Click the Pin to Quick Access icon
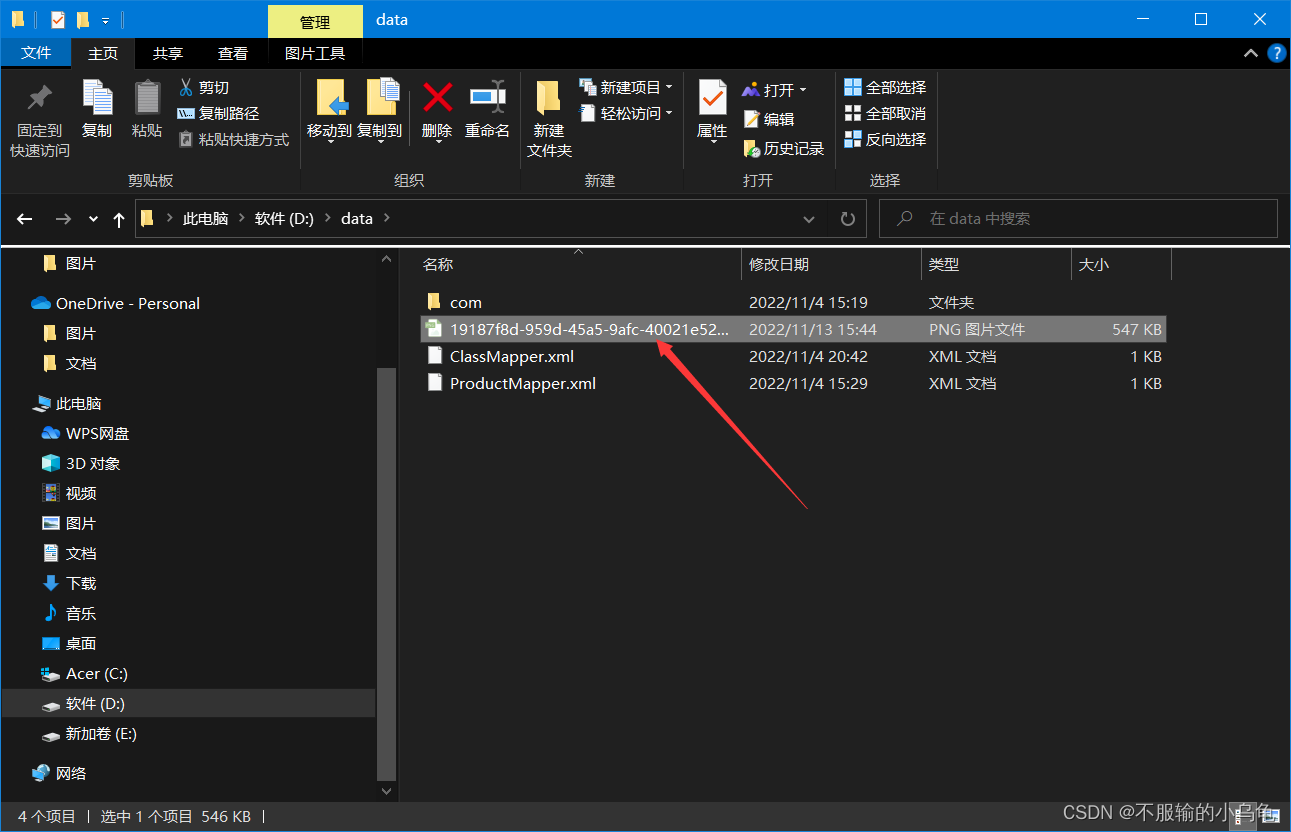The height and width of the screenshot is (832, 1291). [40, 98]
